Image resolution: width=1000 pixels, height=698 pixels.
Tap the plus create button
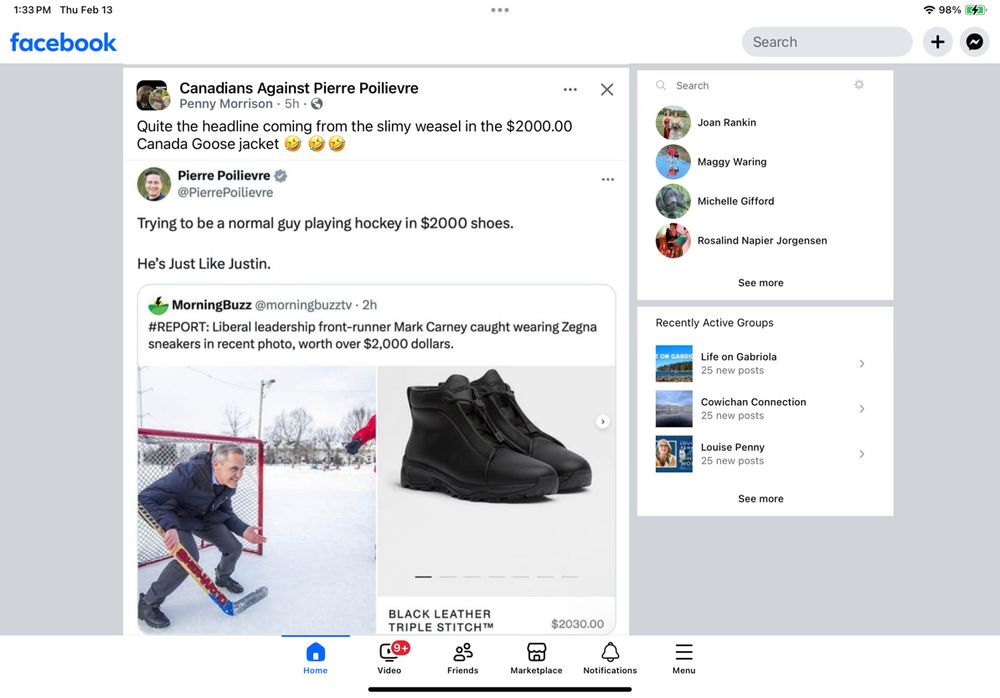[937, 42]
